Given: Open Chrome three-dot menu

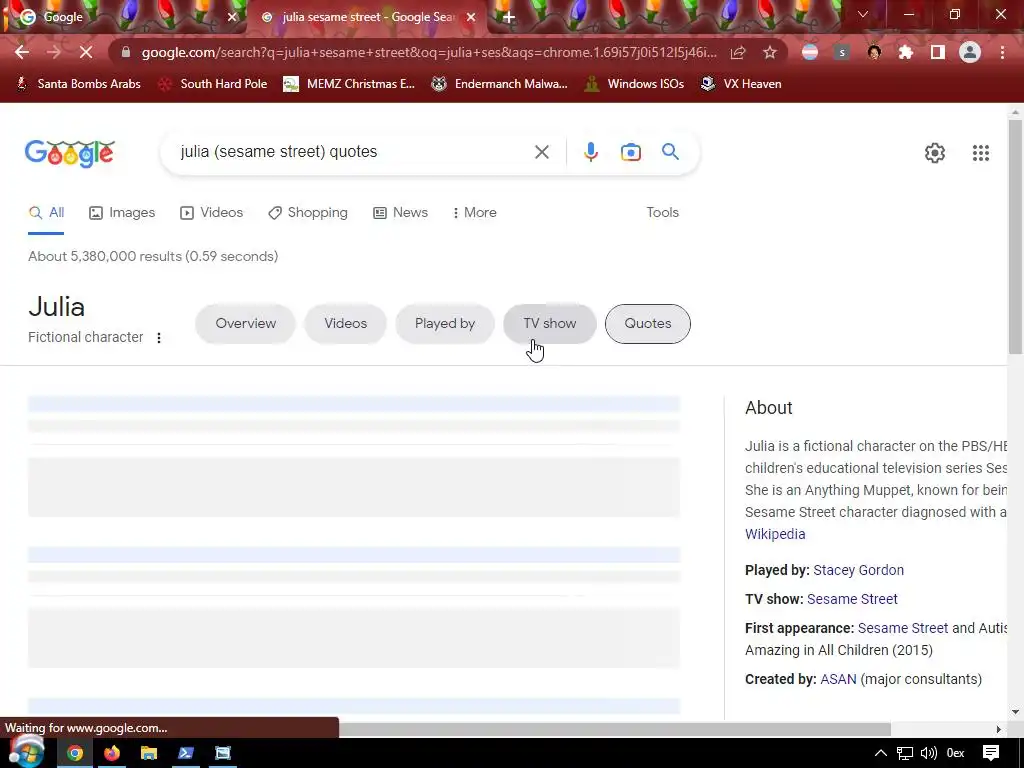Looking at the screenshot, I should (1002, 52).
